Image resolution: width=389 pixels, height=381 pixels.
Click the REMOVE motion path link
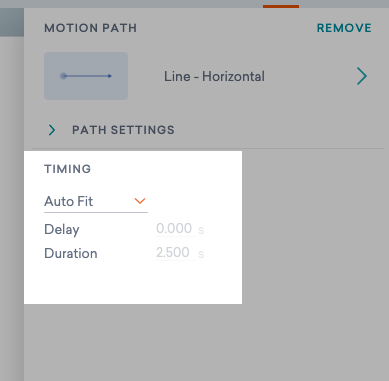click(x=344, y=28)
